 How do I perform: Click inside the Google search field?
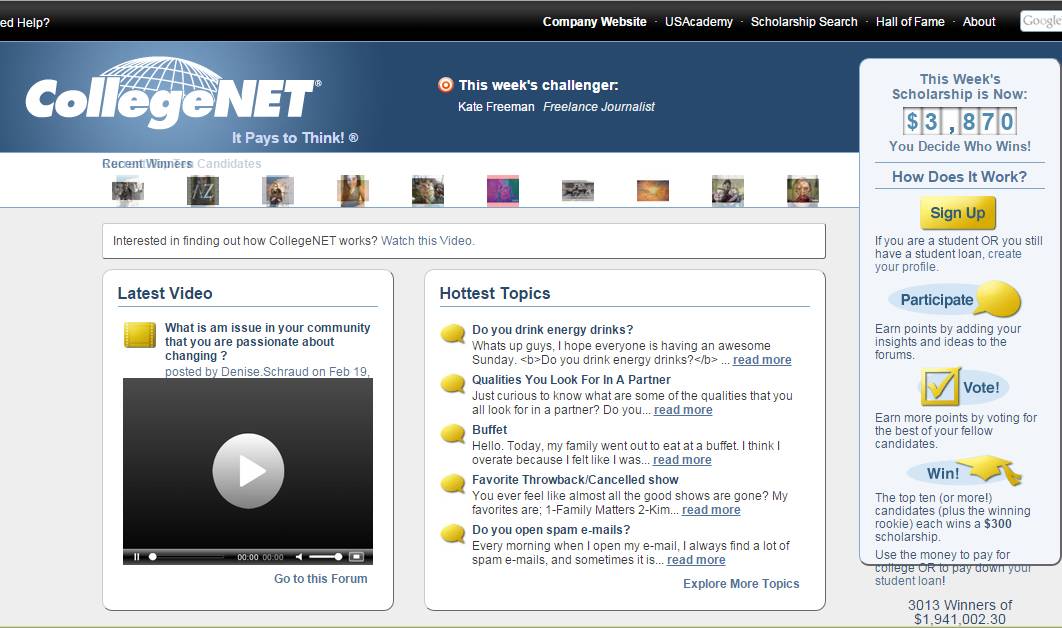coord(1040,22)
